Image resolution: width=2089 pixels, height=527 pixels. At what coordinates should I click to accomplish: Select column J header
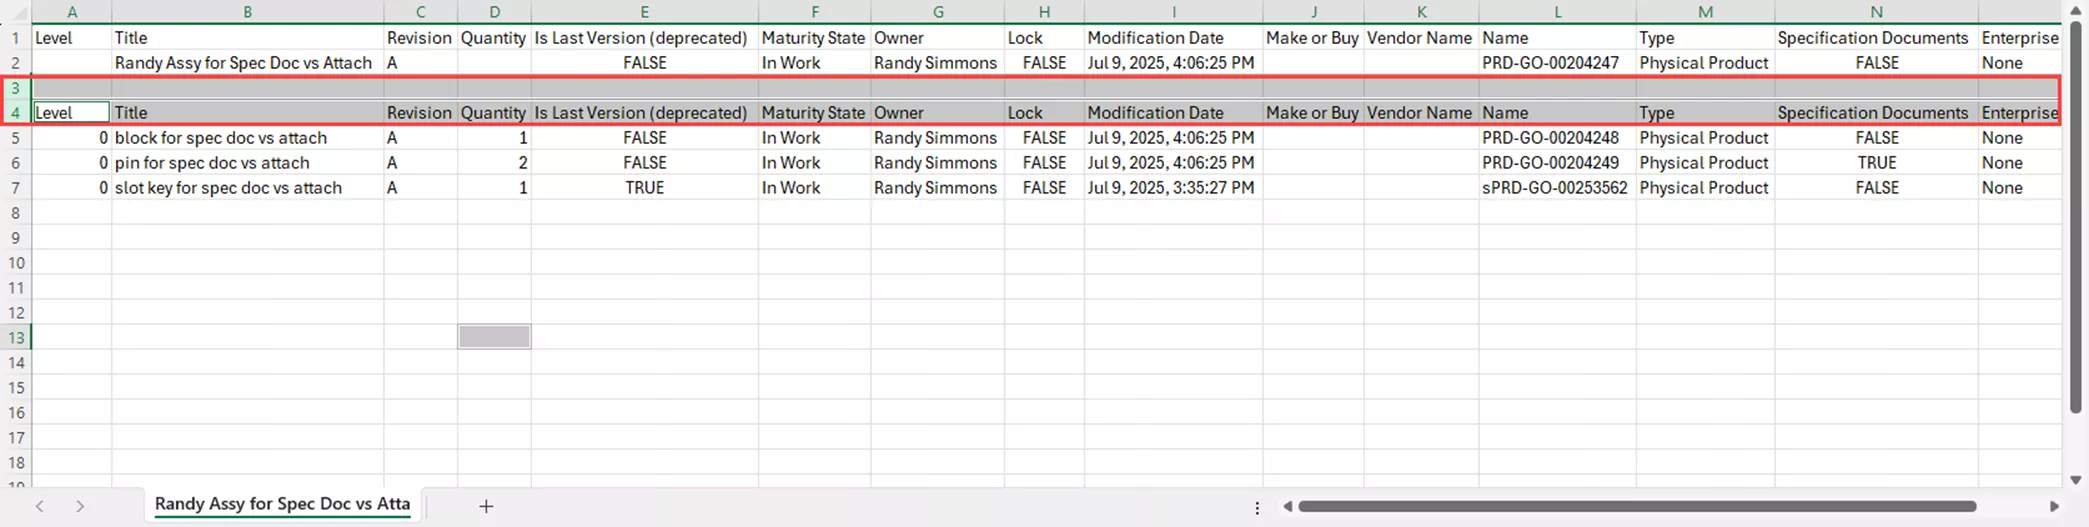pos(1314,12)
